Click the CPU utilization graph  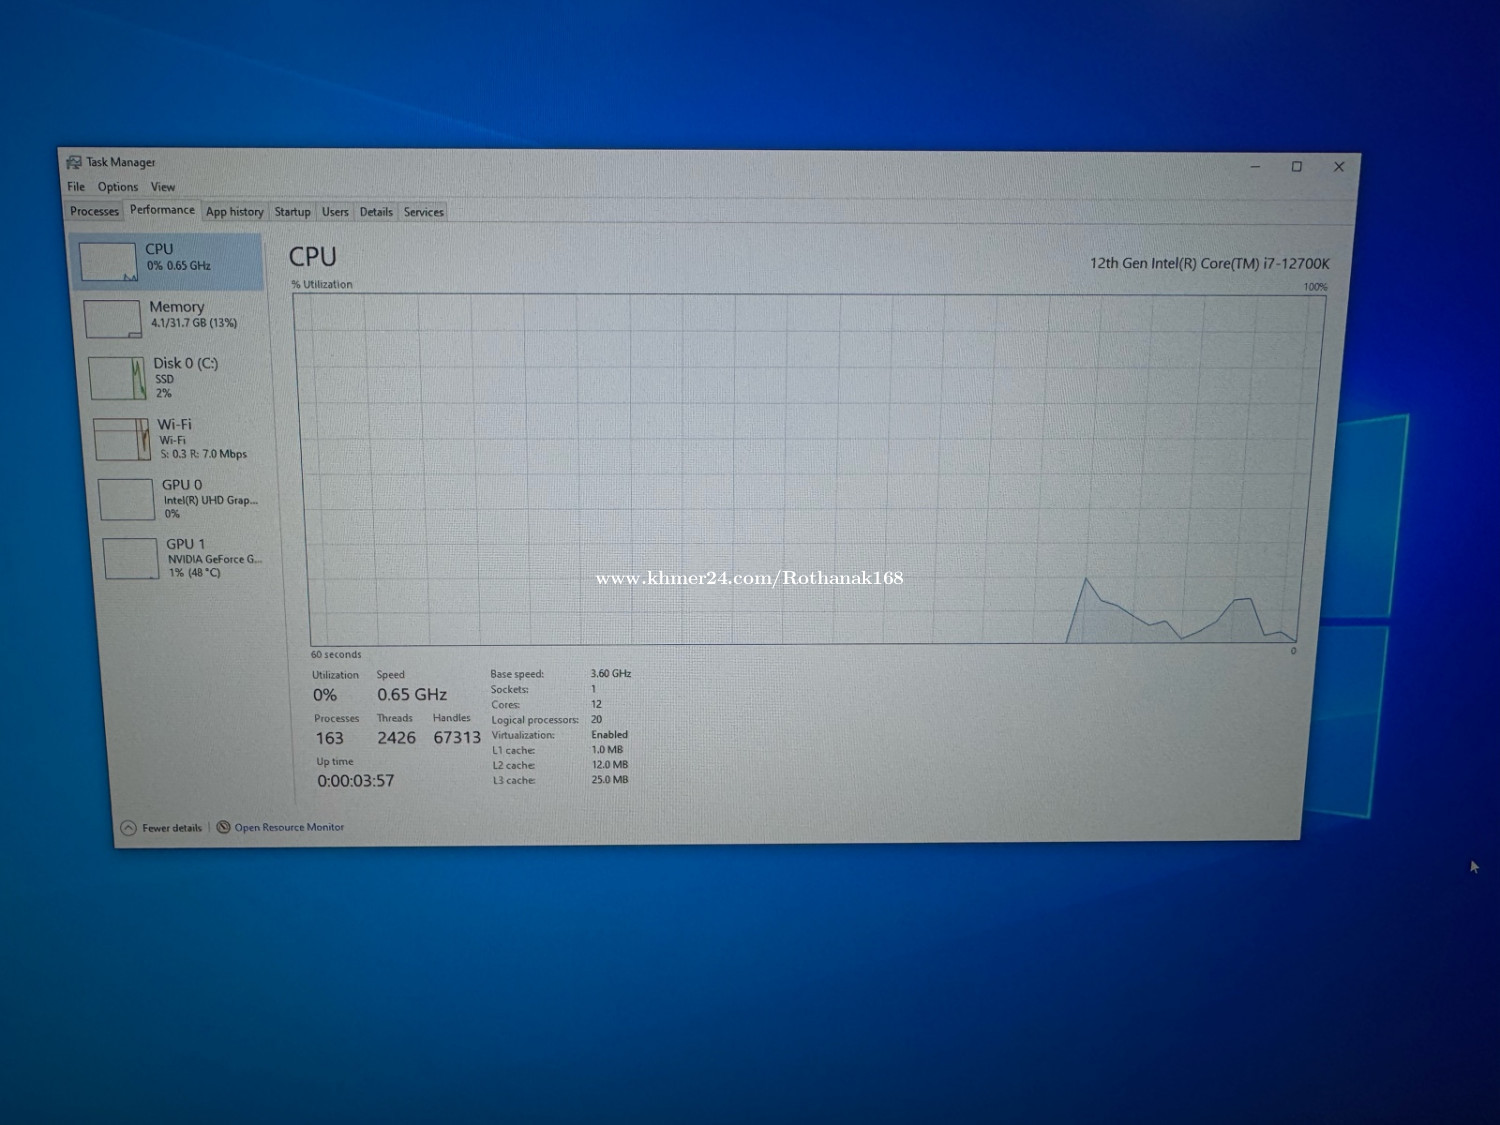coord(810,469)
